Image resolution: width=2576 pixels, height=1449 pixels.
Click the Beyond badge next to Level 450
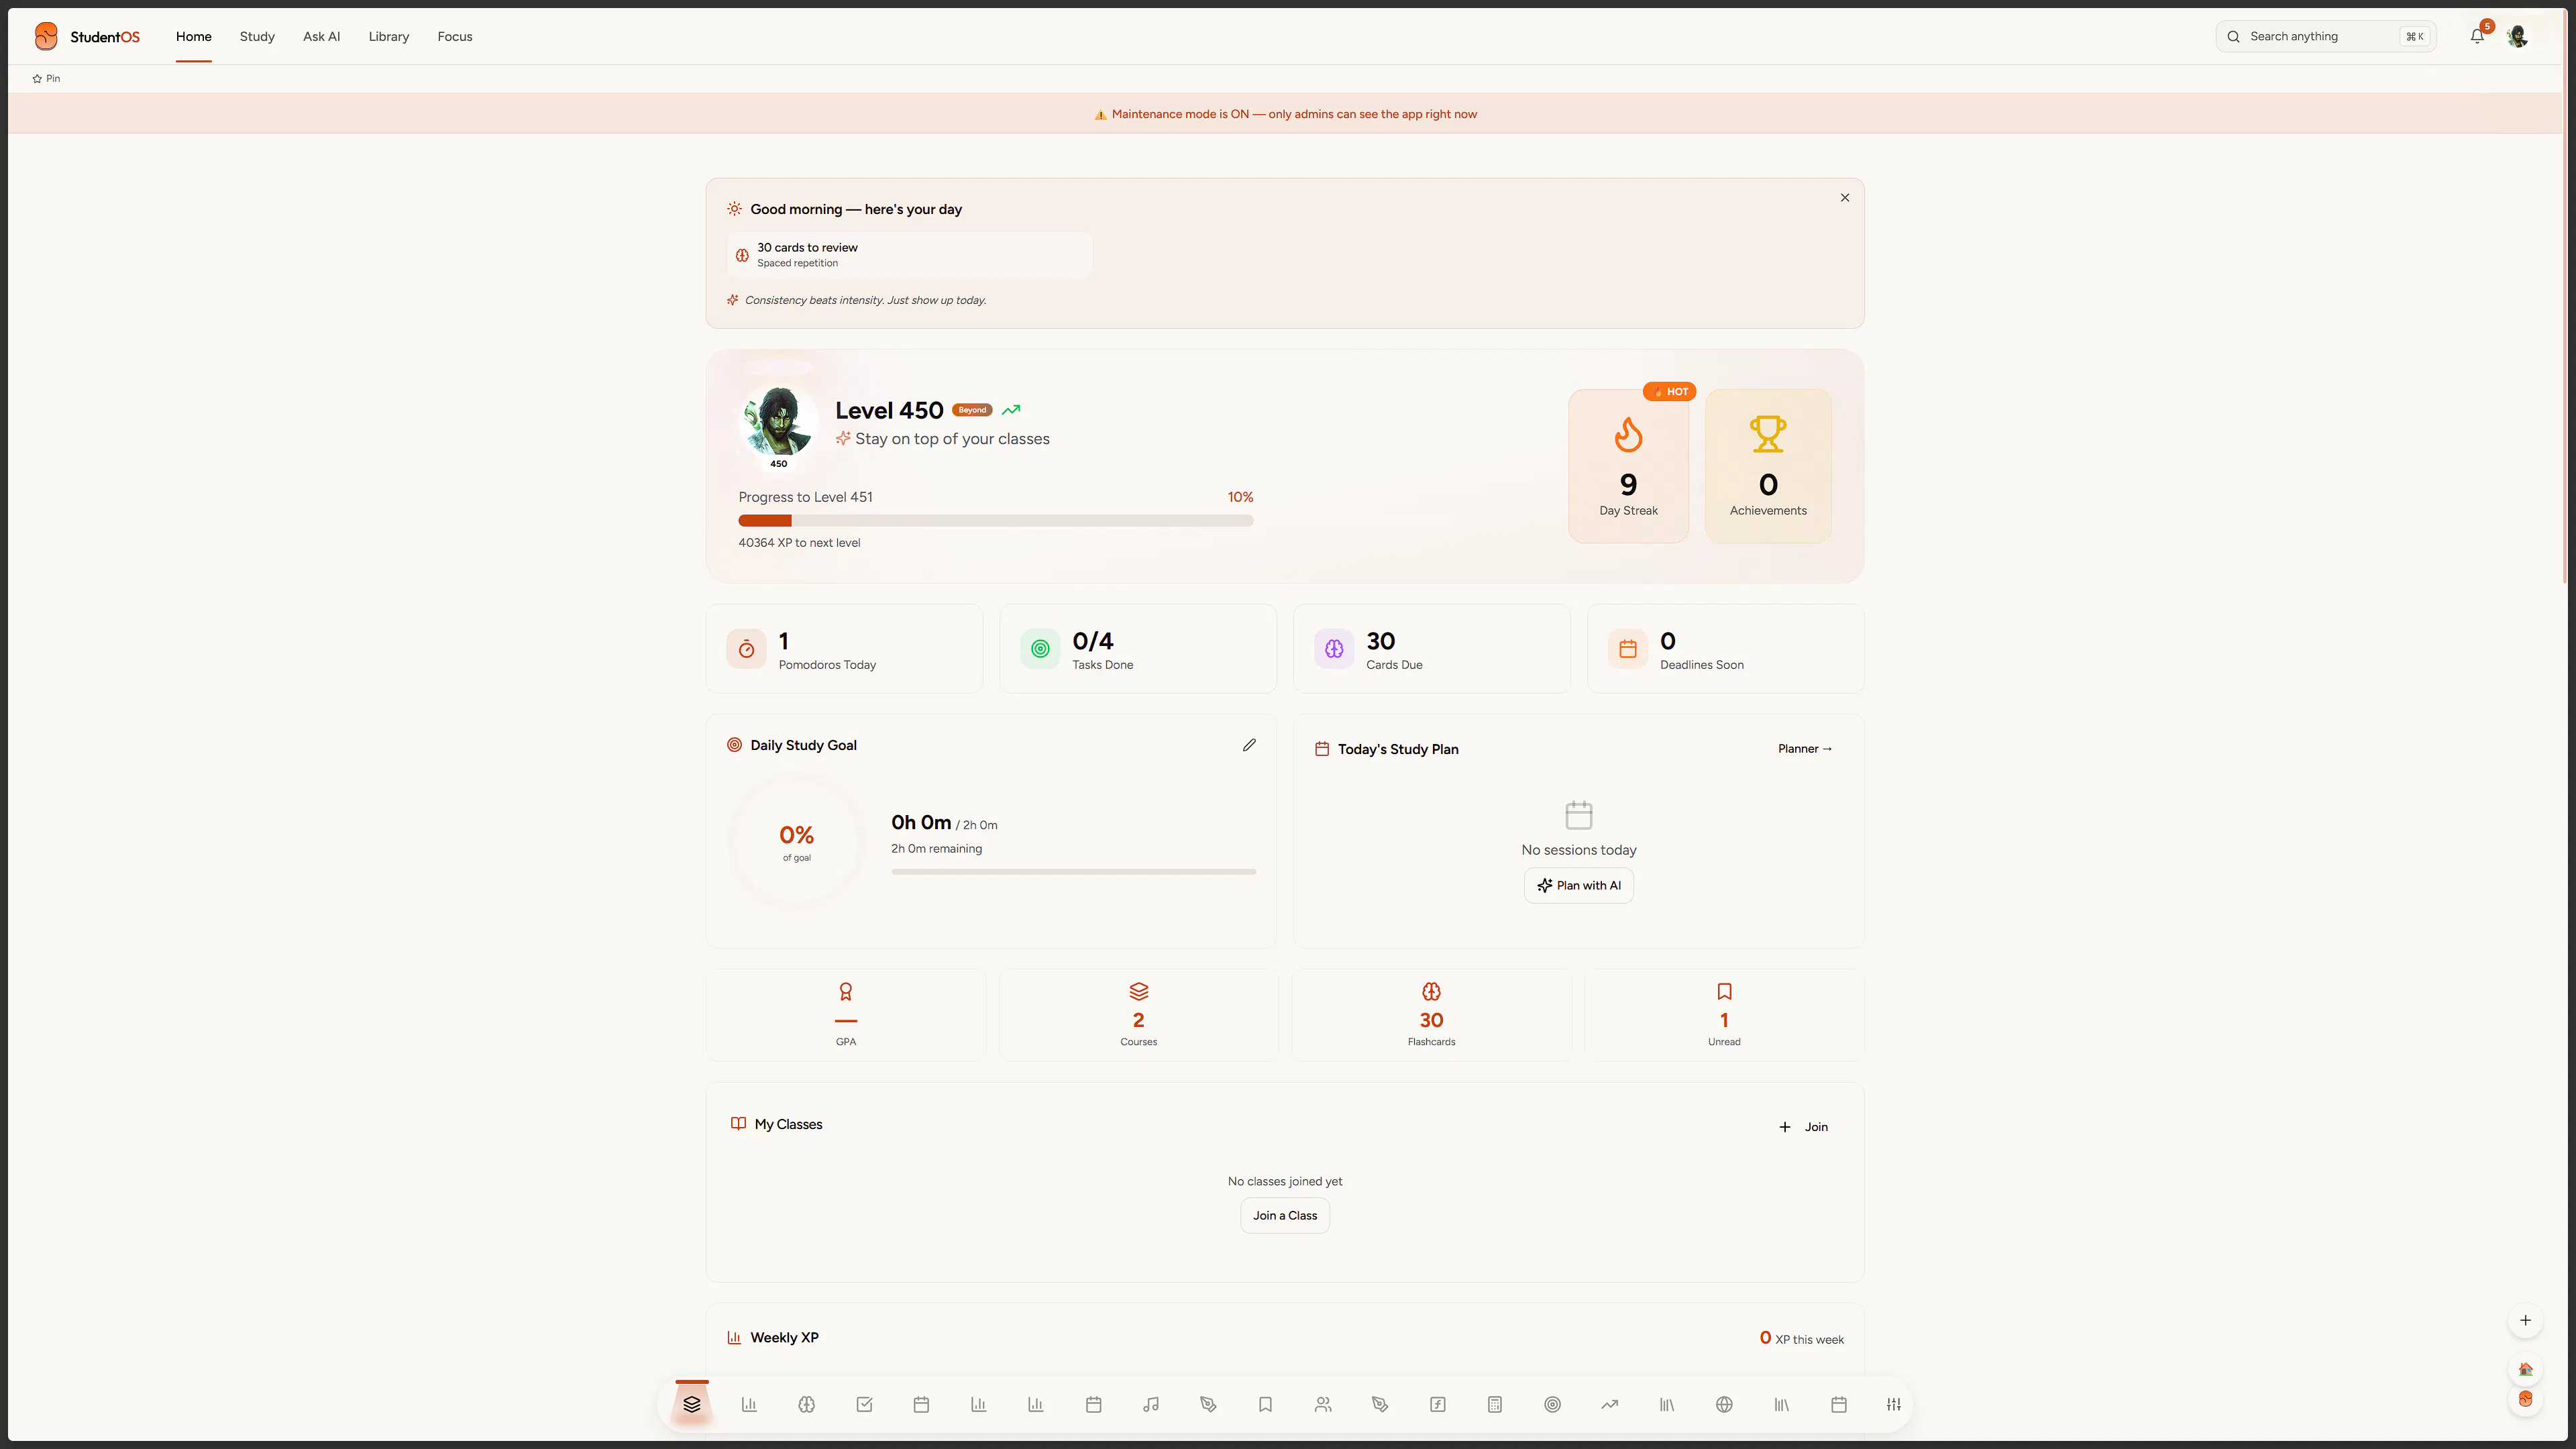click(972, 410)
